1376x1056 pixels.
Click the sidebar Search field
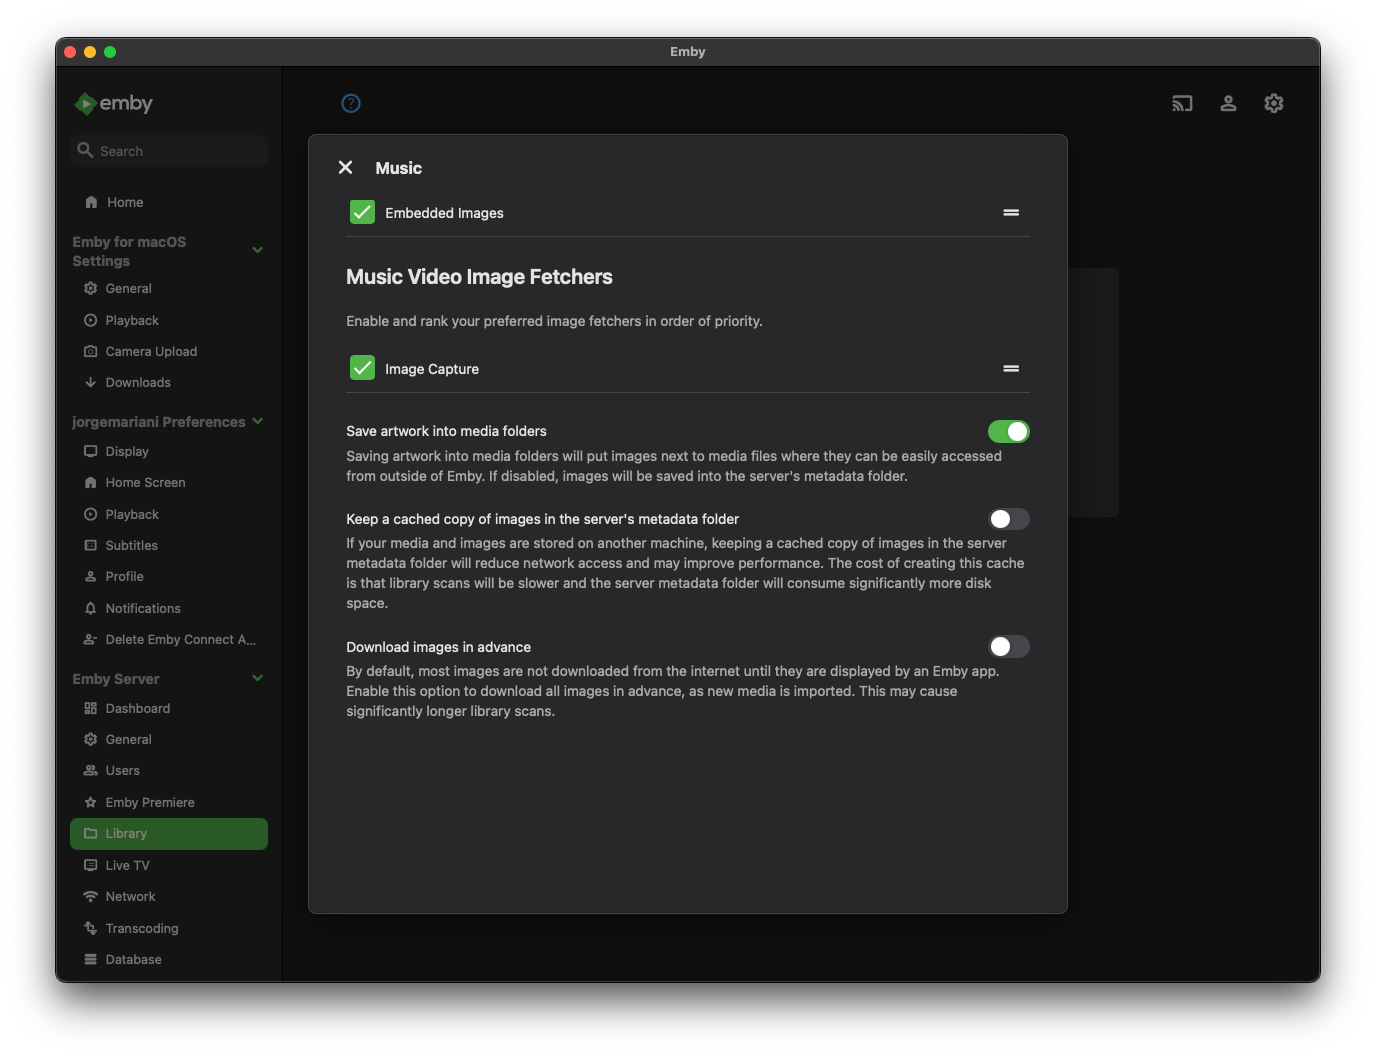pos(170,151)
